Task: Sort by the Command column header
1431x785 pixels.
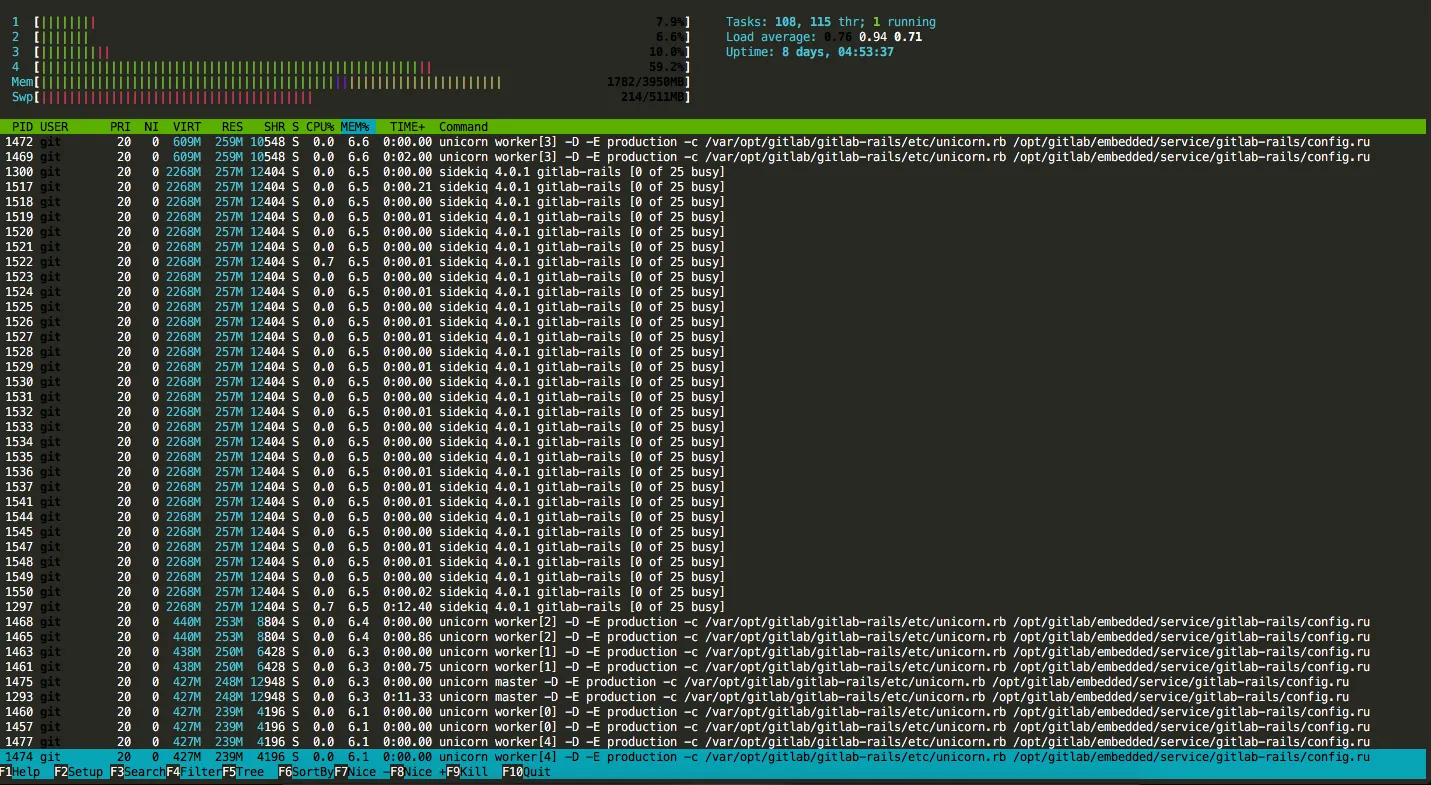Action: [463, 127]
